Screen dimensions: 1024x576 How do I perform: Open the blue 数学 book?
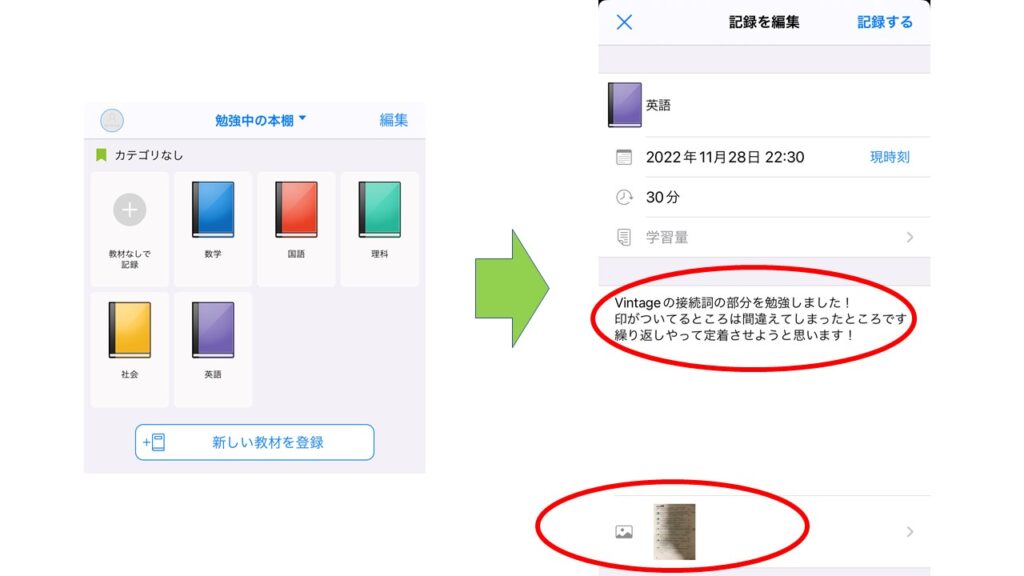[x=213, y=210]
